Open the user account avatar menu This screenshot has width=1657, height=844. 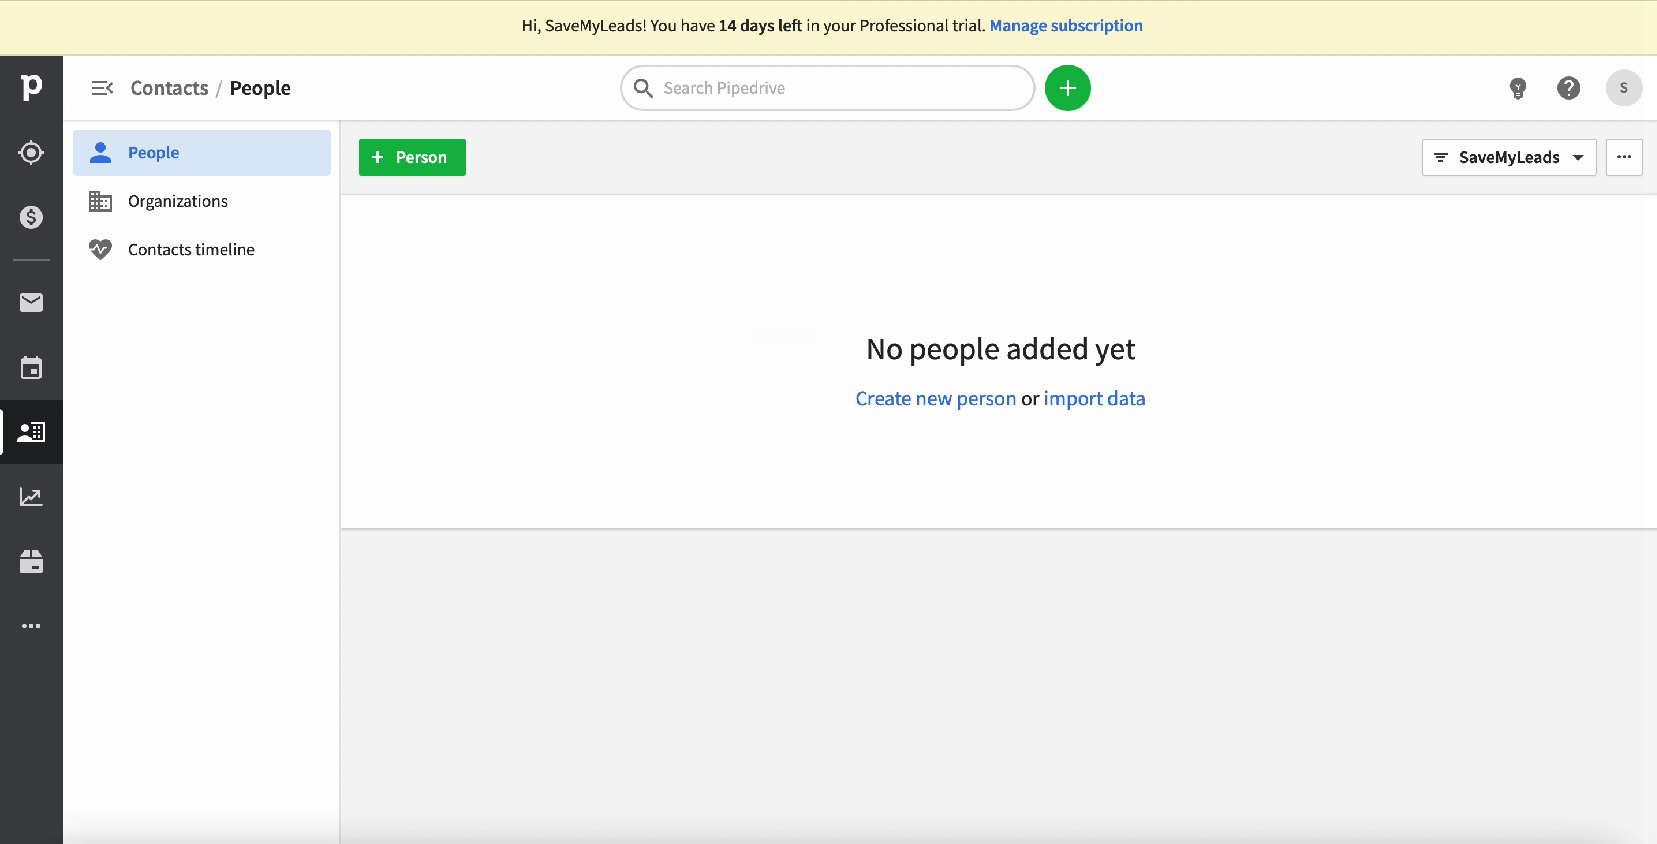coord(1623,88)
